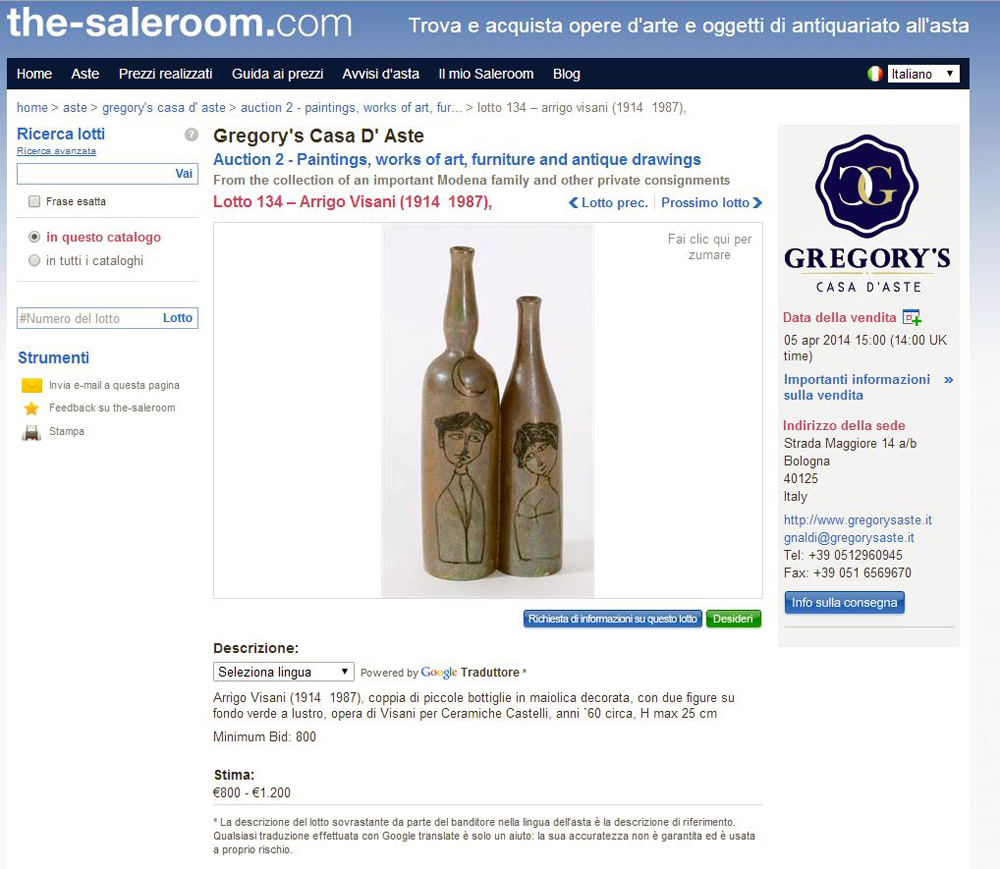1000x869 pixels.
Task: Open the Italiano language dropdown
Action: pos(923,74)
